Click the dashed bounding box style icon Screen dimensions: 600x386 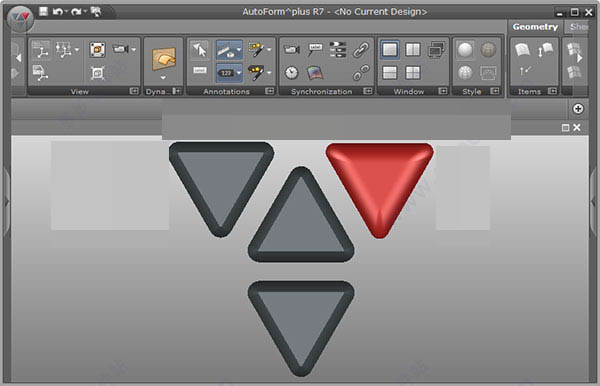488,73
